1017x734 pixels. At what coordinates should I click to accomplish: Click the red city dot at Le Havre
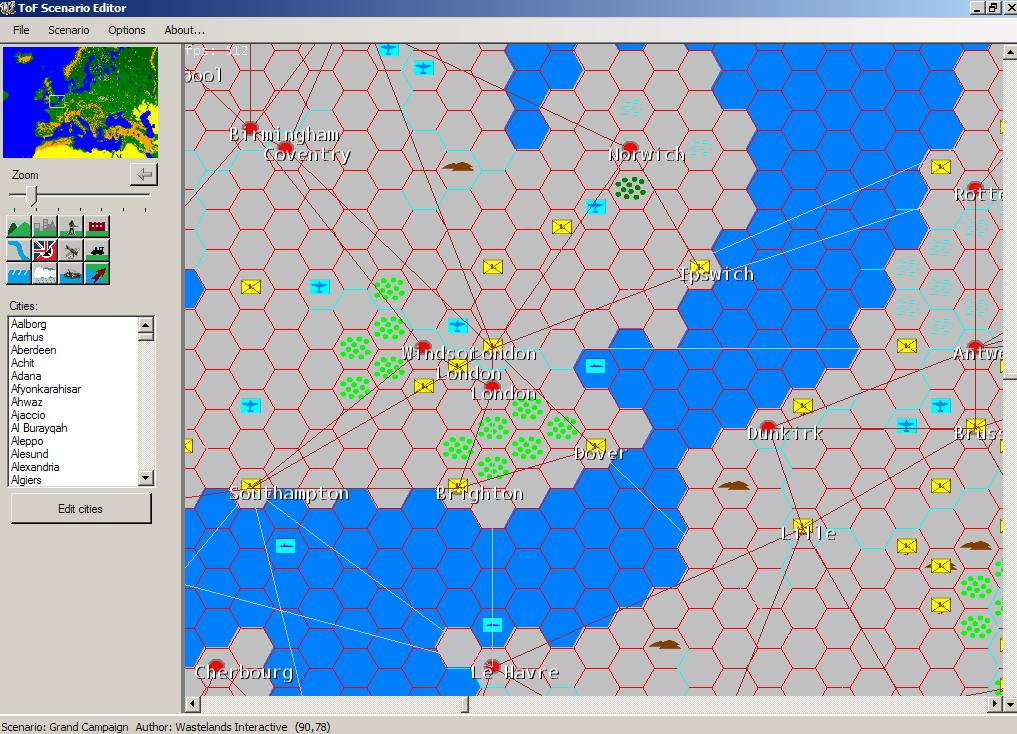click(x=492, y=666)
